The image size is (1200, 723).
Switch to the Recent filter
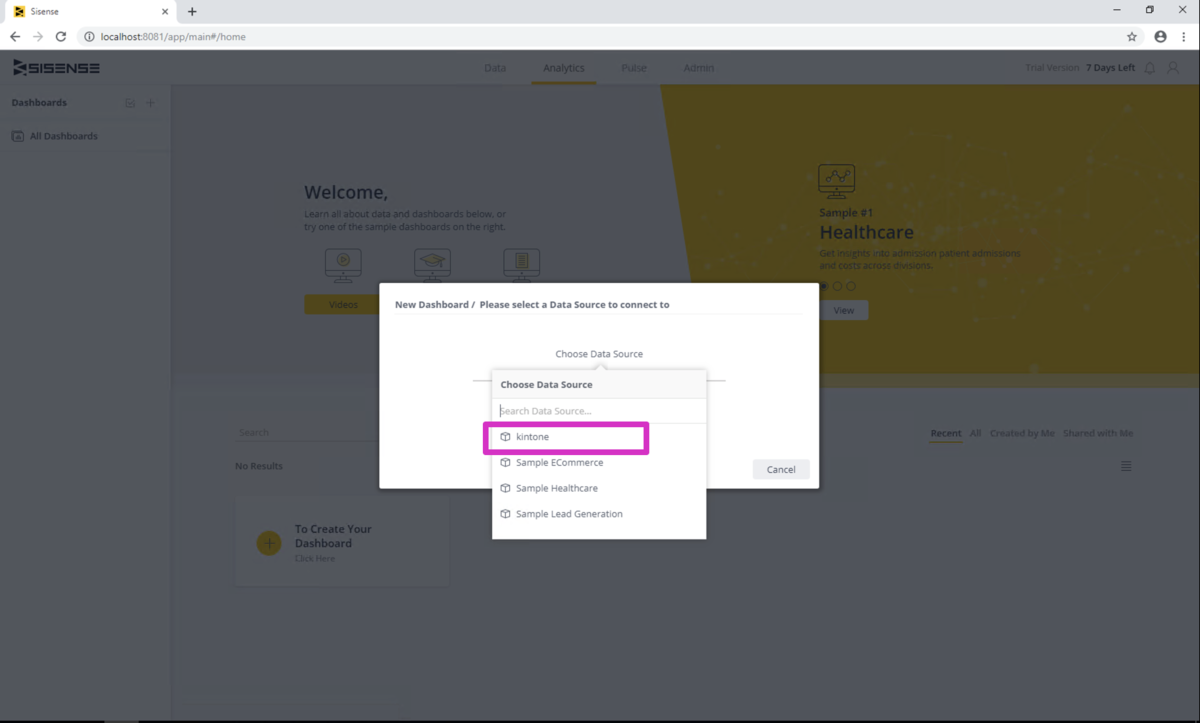[x=946, y=433]
